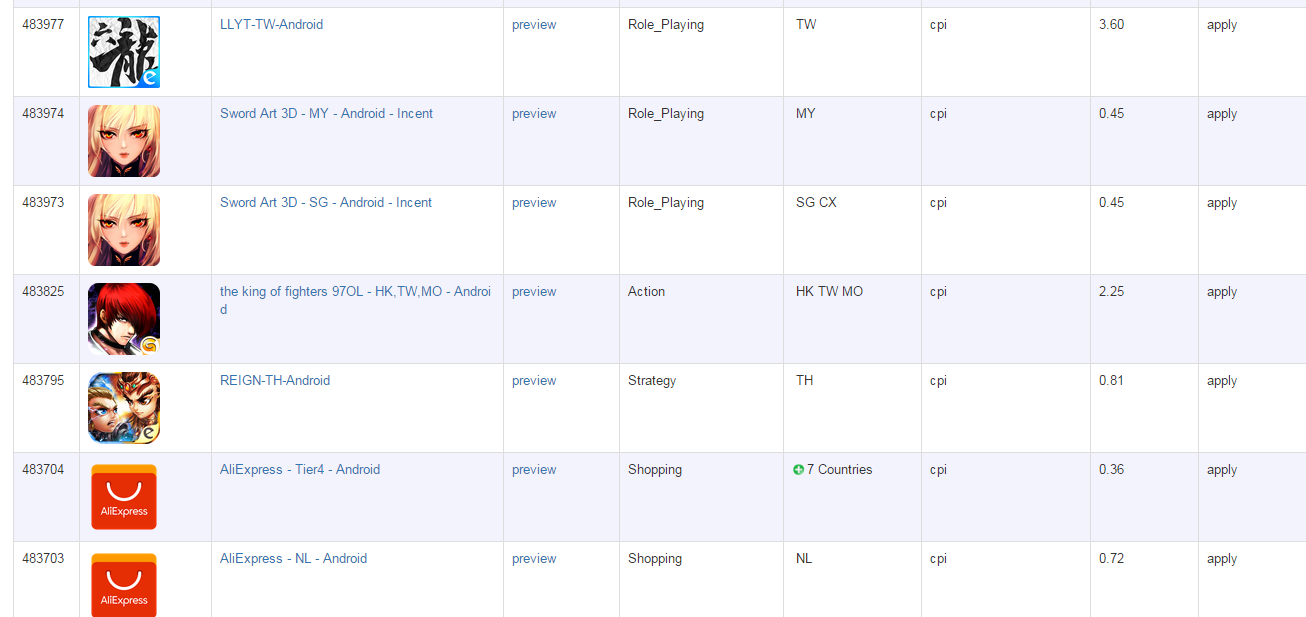This screenshot has width=1306, height=617.
Task: Click the AliExpress Tier4 app icon
Action: point(124,497)
